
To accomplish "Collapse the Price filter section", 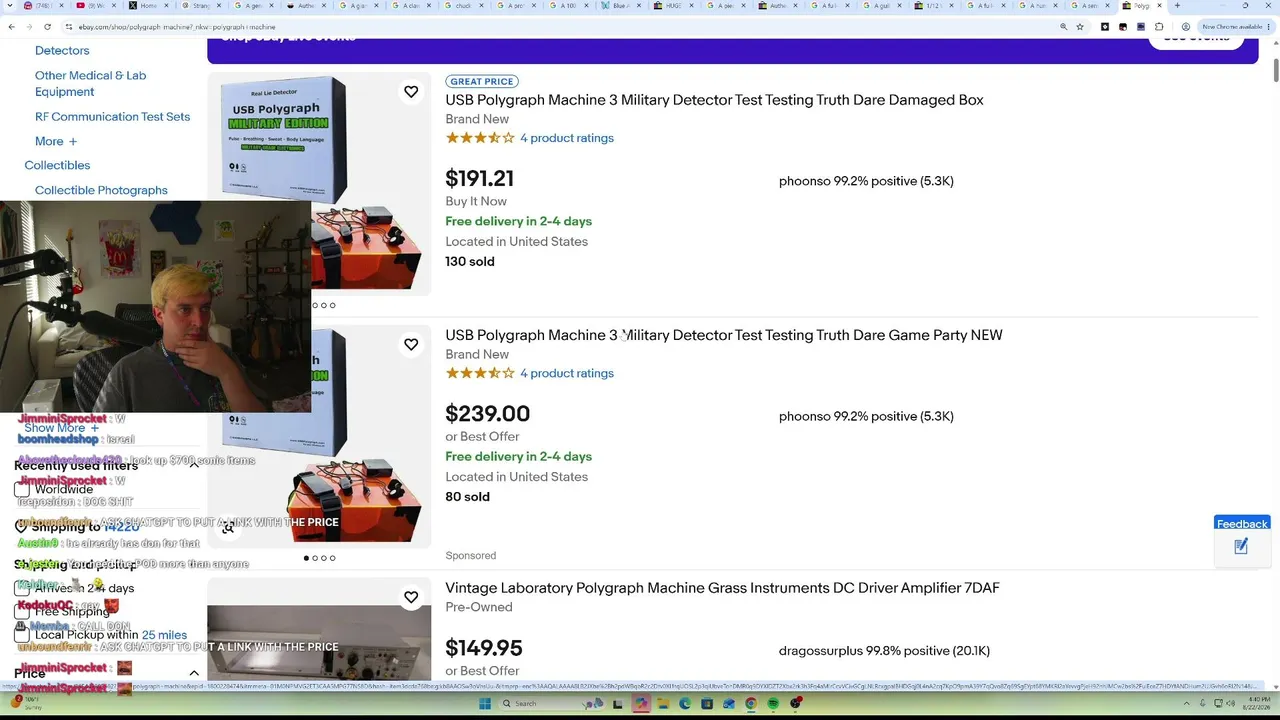I will (x=194, y=674).
